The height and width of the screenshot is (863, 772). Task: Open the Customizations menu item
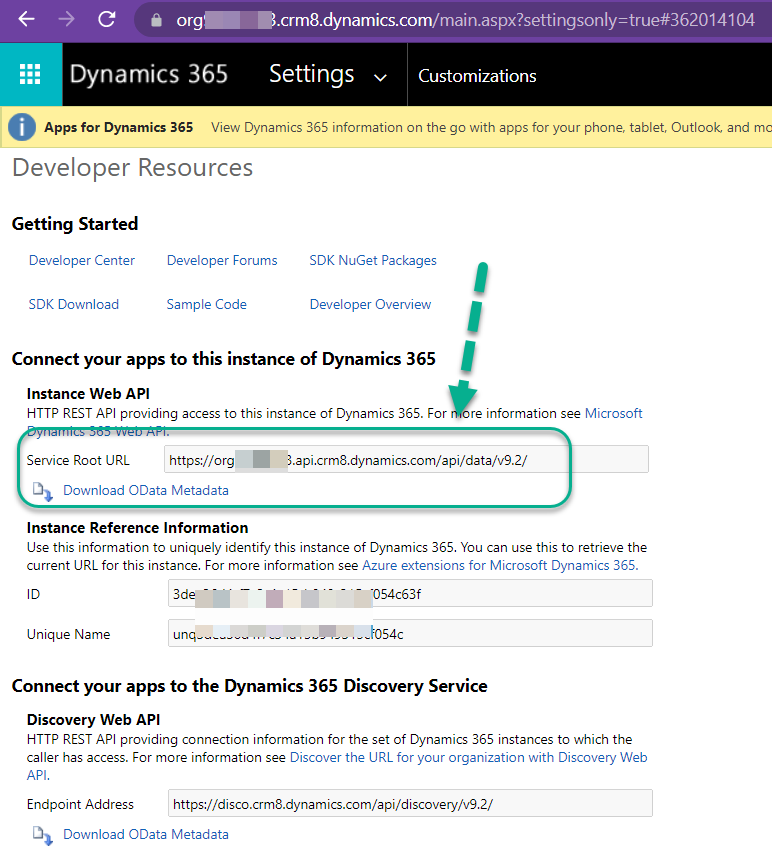(477, 76)
